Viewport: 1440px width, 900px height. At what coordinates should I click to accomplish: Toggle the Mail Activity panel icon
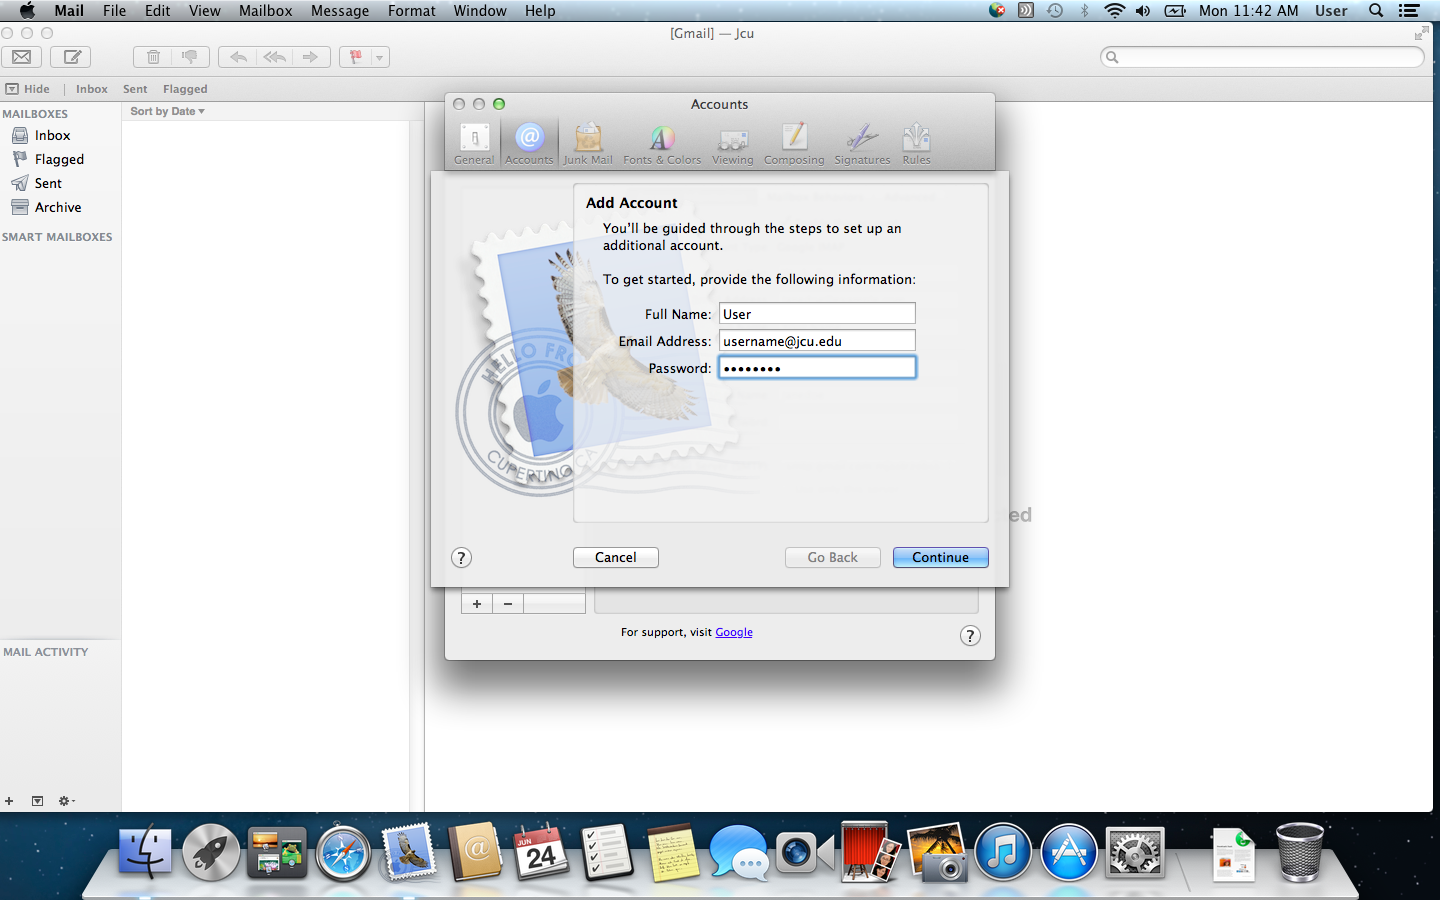point(37,801)
